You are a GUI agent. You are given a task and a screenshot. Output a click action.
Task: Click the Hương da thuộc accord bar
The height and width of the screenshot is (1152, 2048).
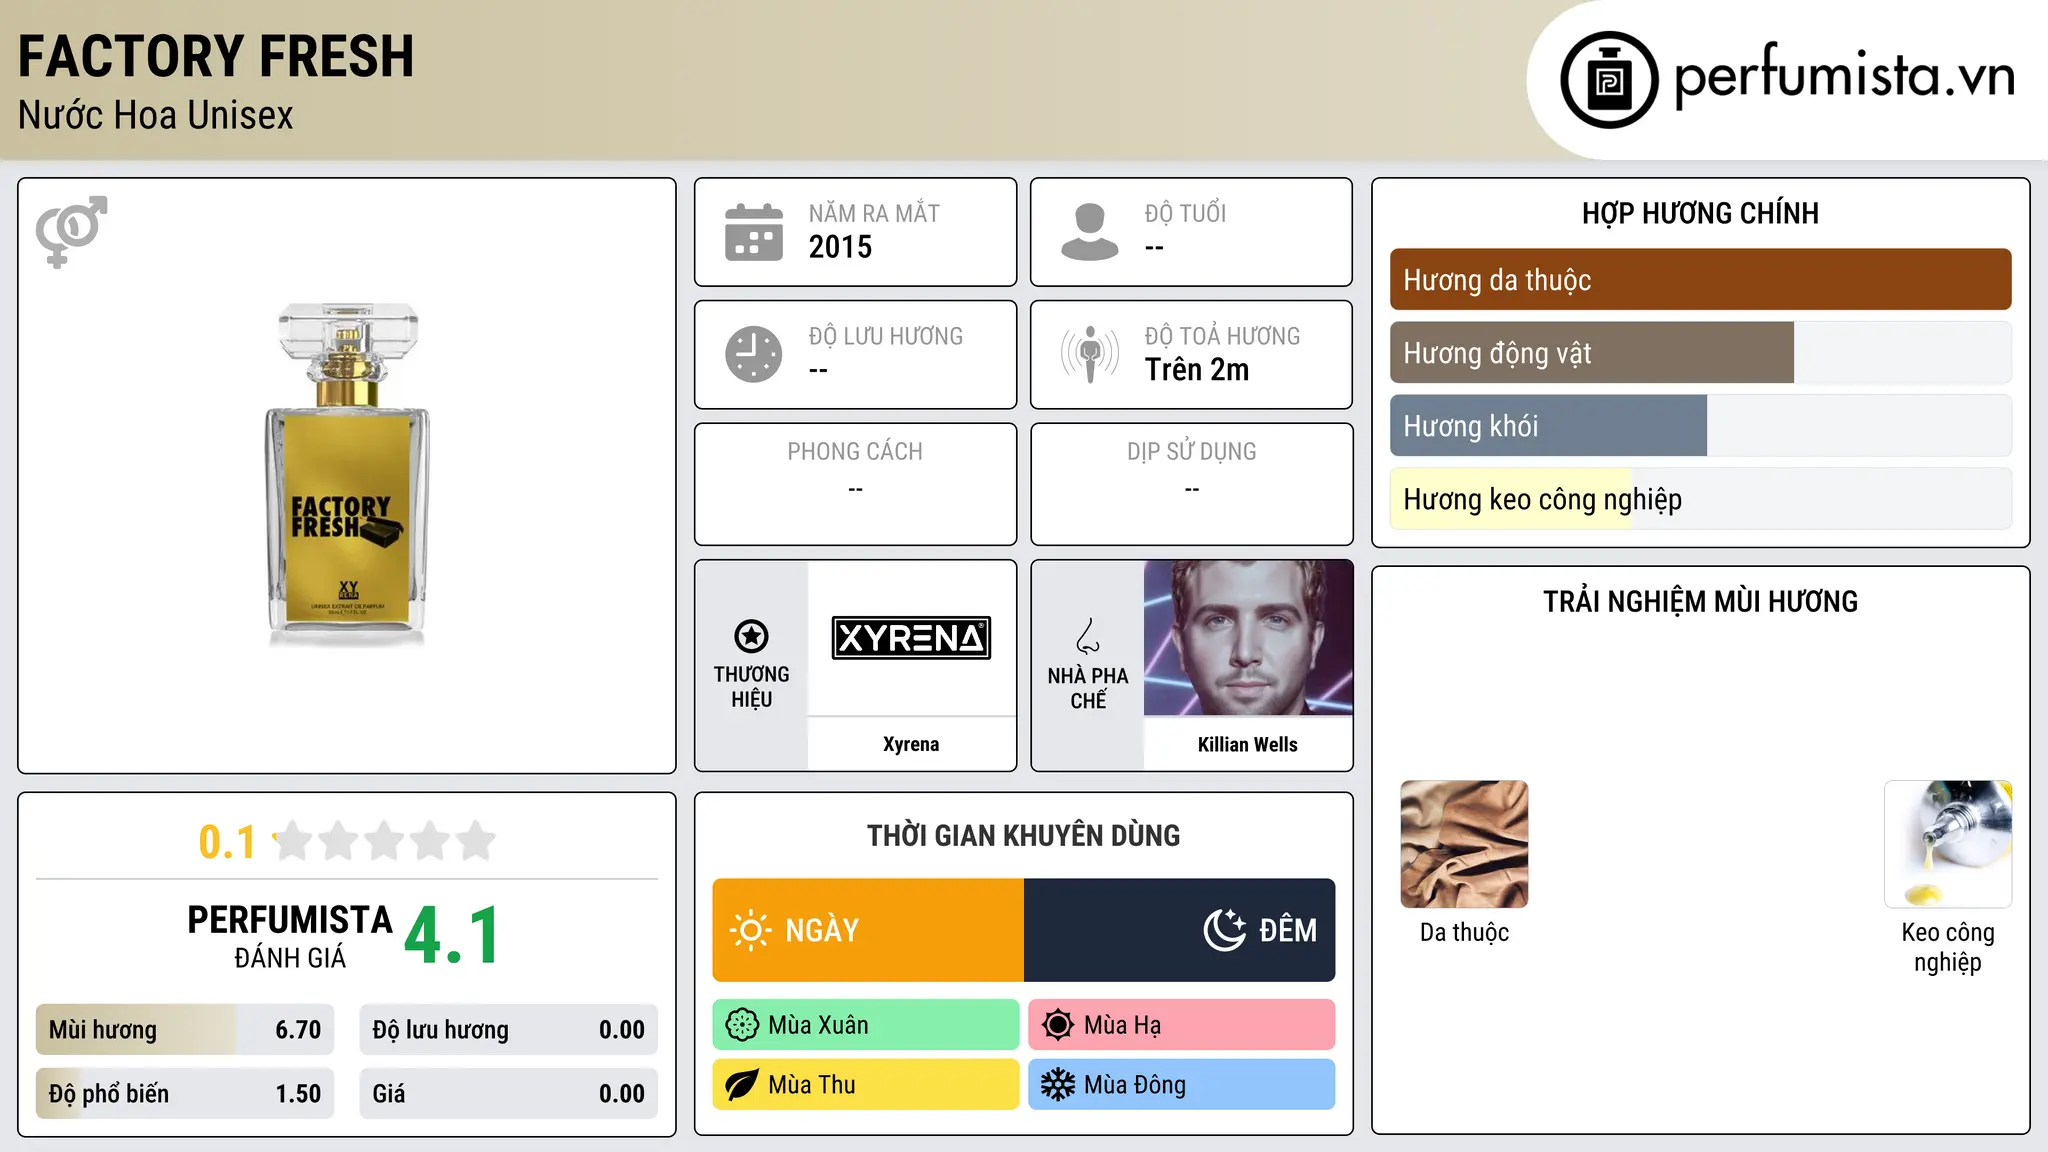(x=1700, y=280)
